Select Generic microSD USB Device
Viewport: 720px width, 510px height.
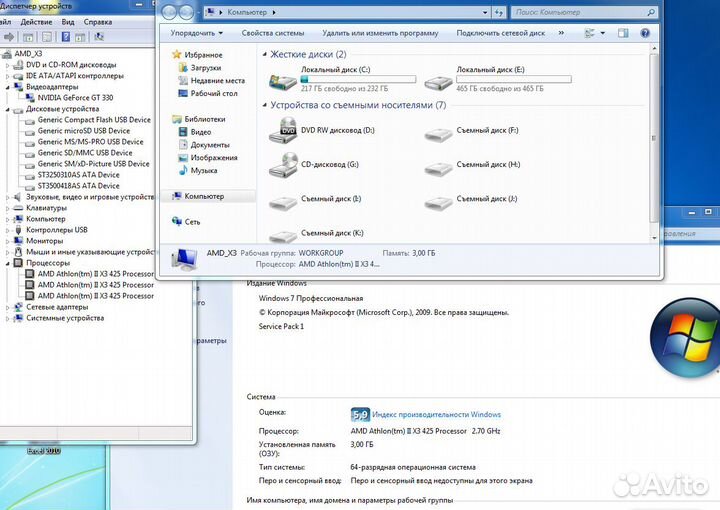pos(84,131)
